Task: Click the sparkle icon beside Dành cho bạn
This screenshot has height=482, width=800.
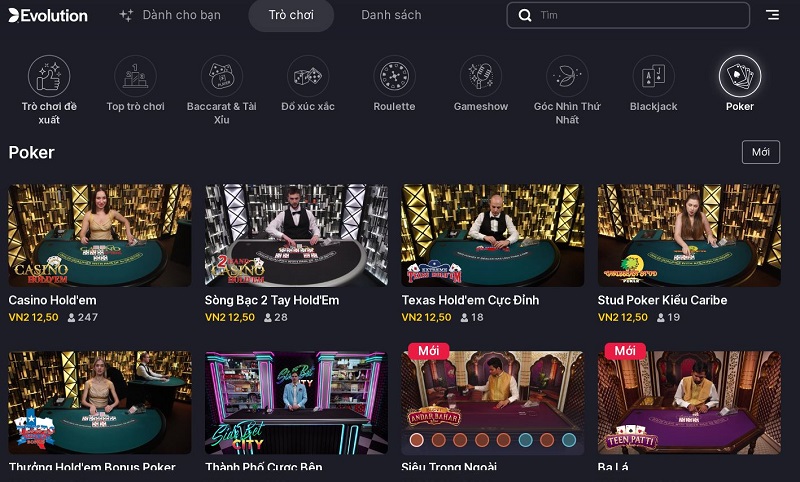Action: point(126,15)
